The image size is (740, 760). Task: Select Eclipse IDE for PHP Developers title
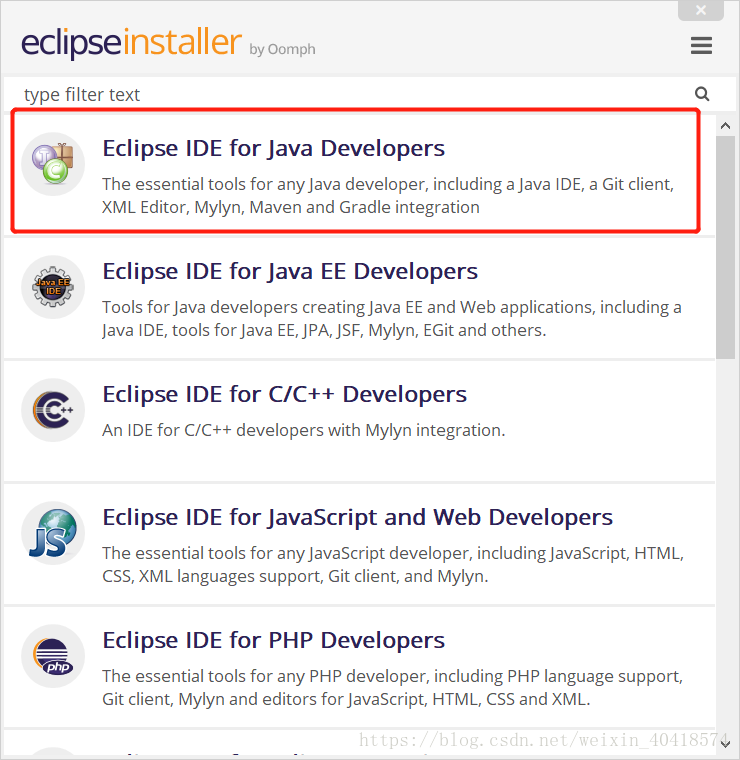(273, 641)
